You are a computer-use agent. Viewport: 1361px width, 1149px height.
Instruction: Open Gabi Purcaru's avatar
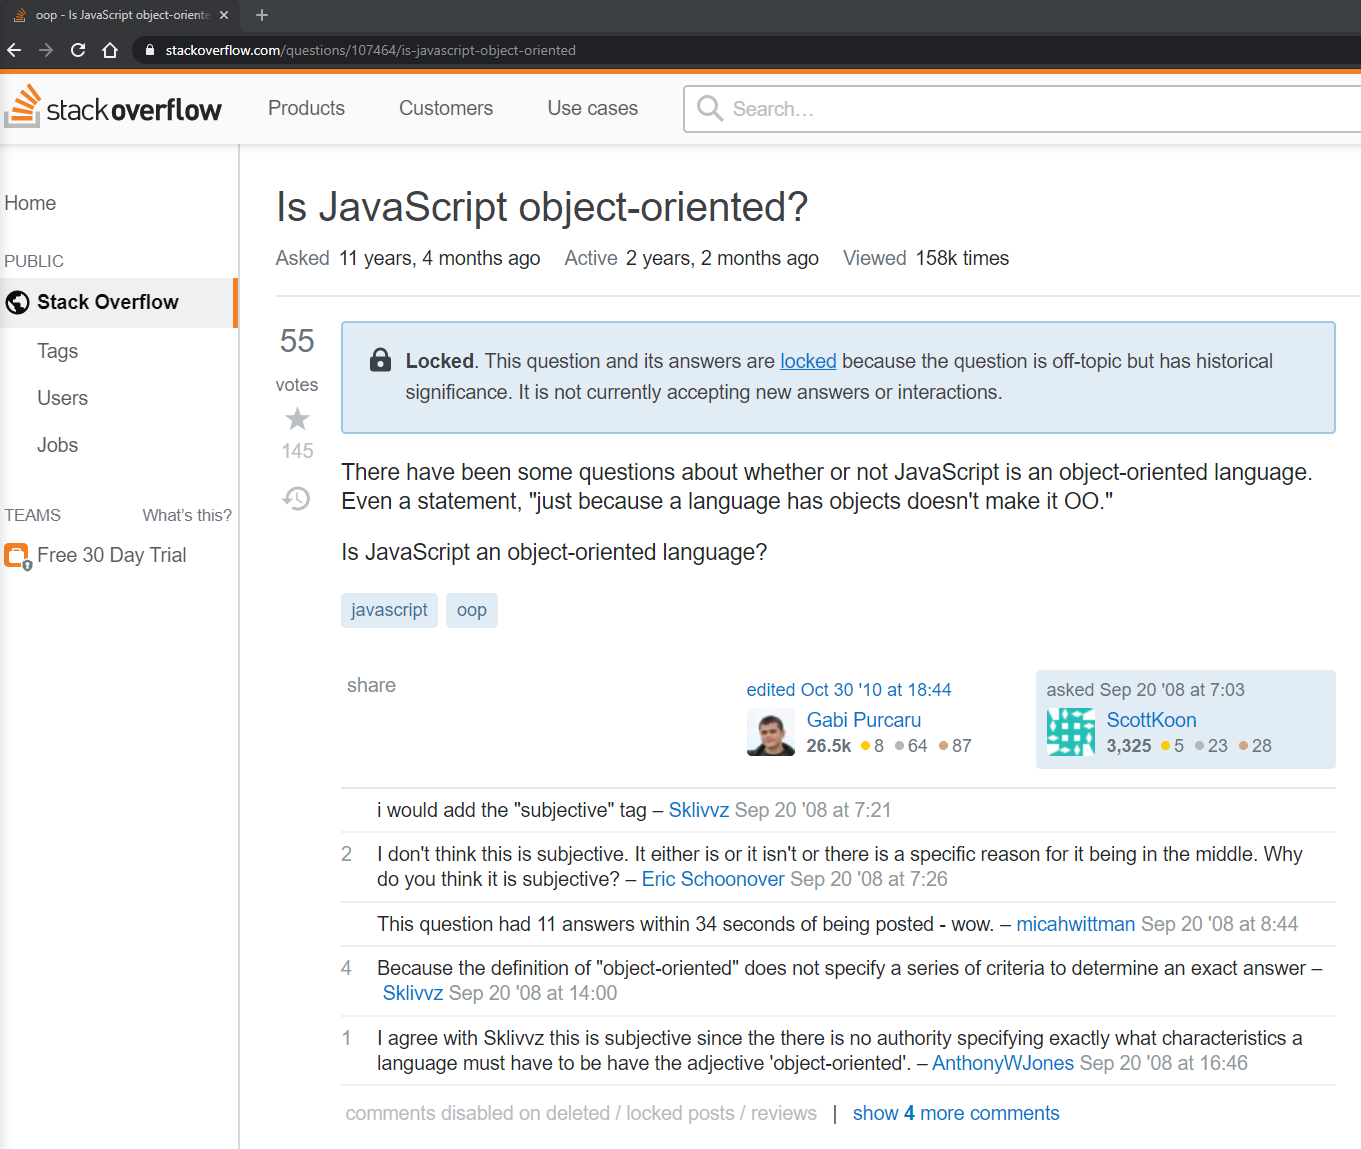[771, 733]
